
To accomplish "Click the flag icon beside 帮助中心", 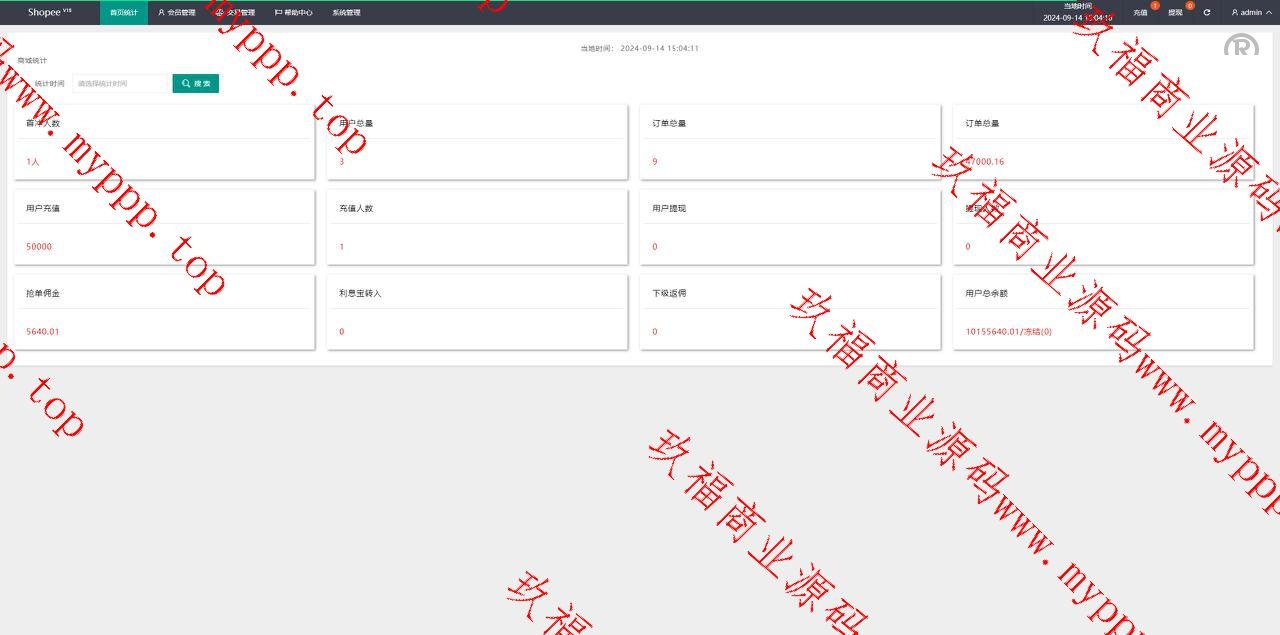I will click(x=277, y=12).
